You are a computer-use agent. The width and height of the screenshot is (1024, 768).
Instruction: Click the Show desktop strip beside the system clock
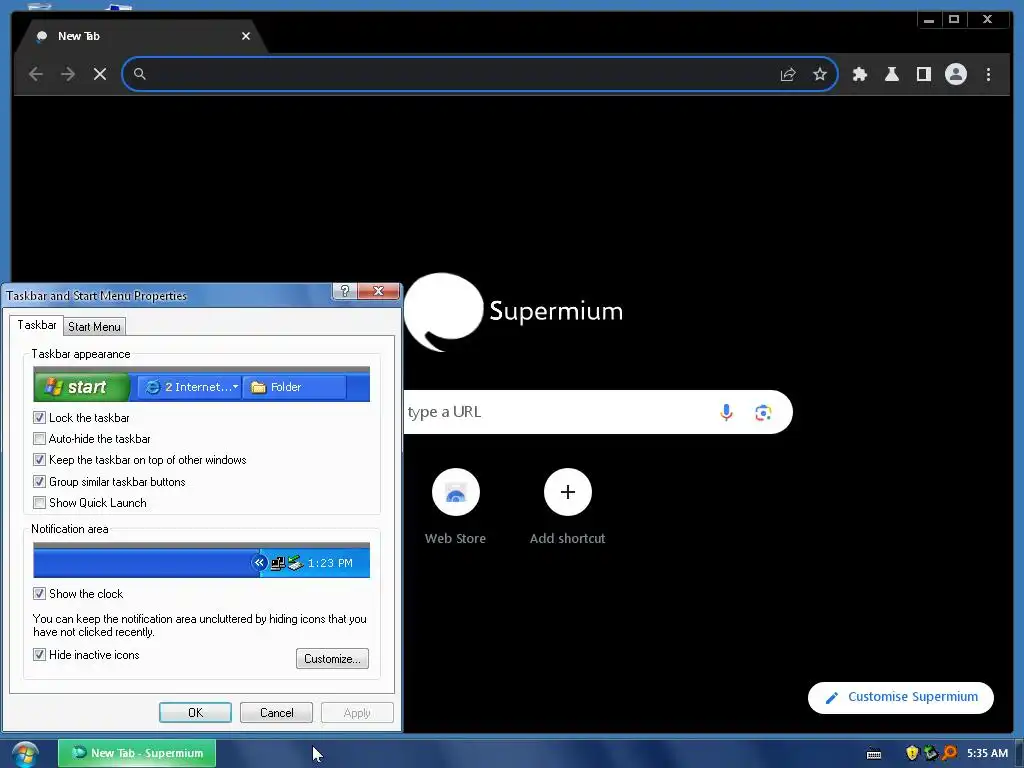pos(1019,754)
